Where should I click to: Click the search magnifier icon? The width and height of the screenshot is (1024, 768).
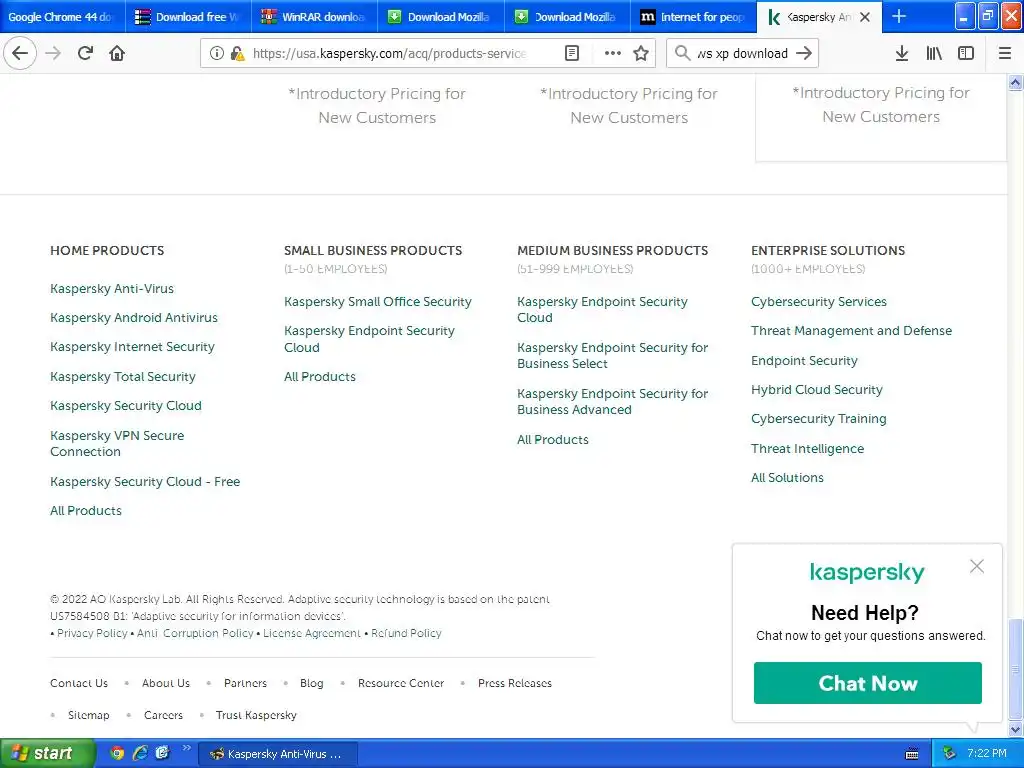coord(682,53)
